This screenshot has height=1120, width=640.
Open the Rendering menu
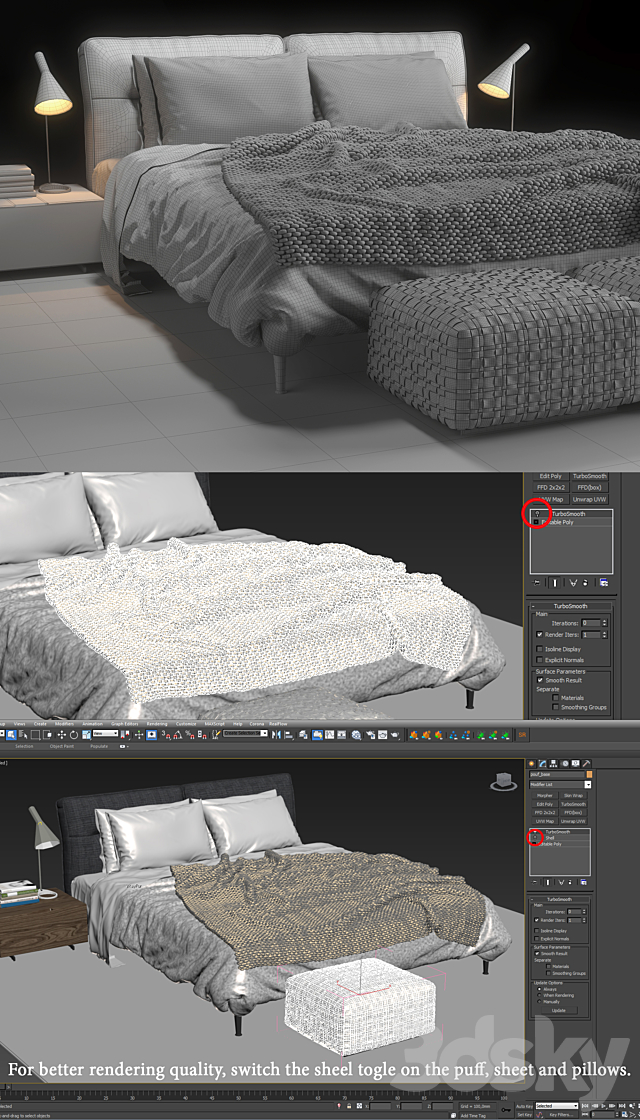tap(156, 724)
